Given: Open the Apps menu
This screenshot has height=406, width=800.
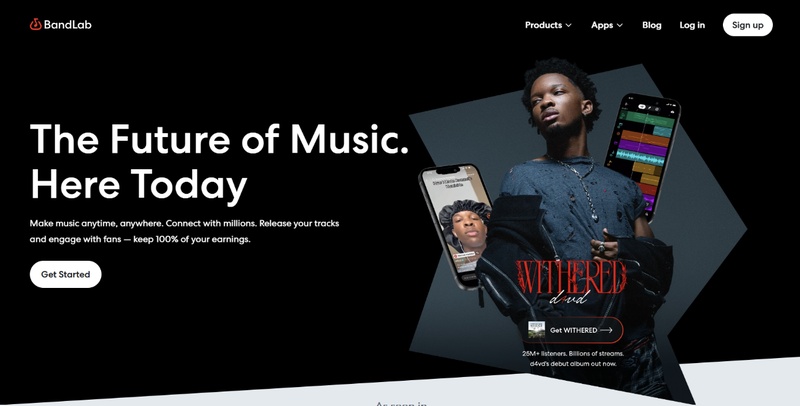Looking at the screenshot, I should tap(607, 25).
